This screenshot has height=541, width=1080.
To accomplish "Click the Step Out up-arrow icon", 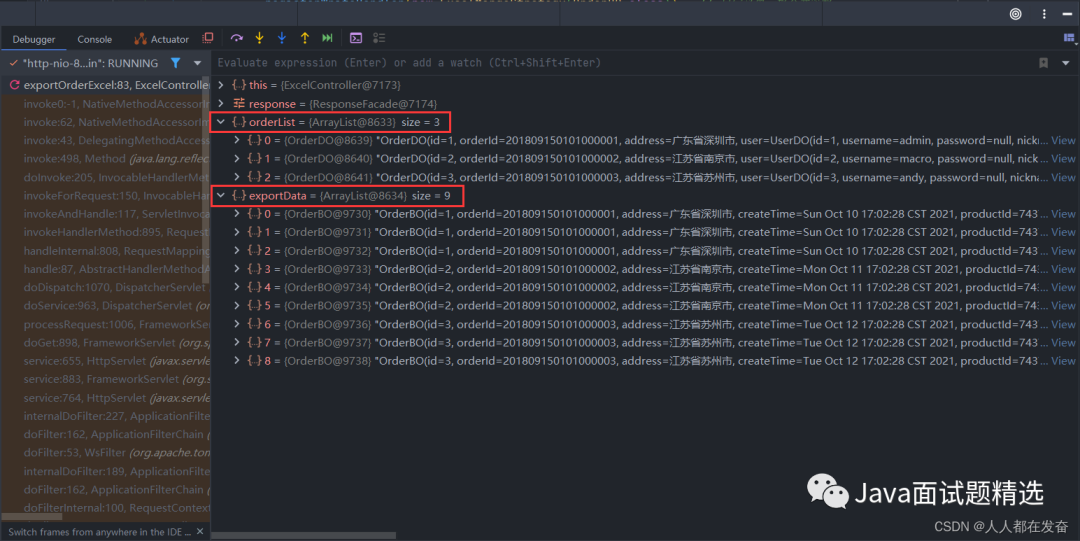I will tap(304, 38).
